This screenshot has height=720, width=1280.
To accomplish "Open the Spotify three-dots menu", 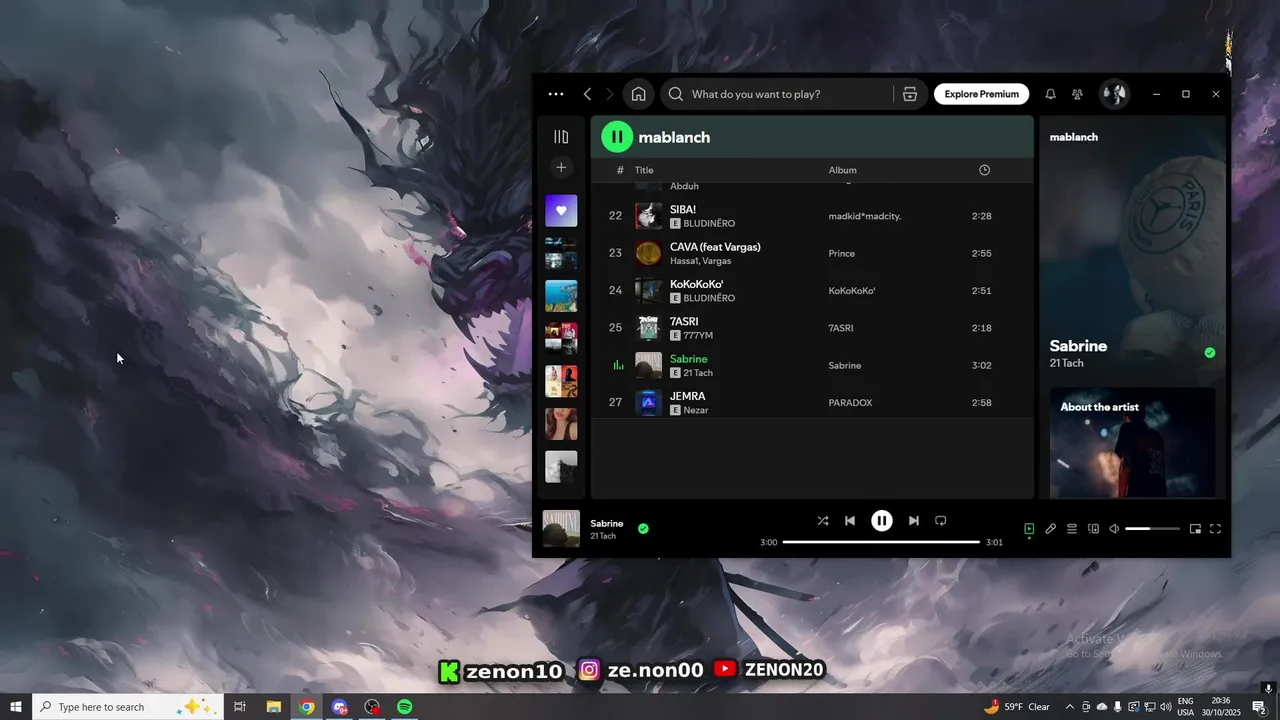I will [x=556, y=94].
